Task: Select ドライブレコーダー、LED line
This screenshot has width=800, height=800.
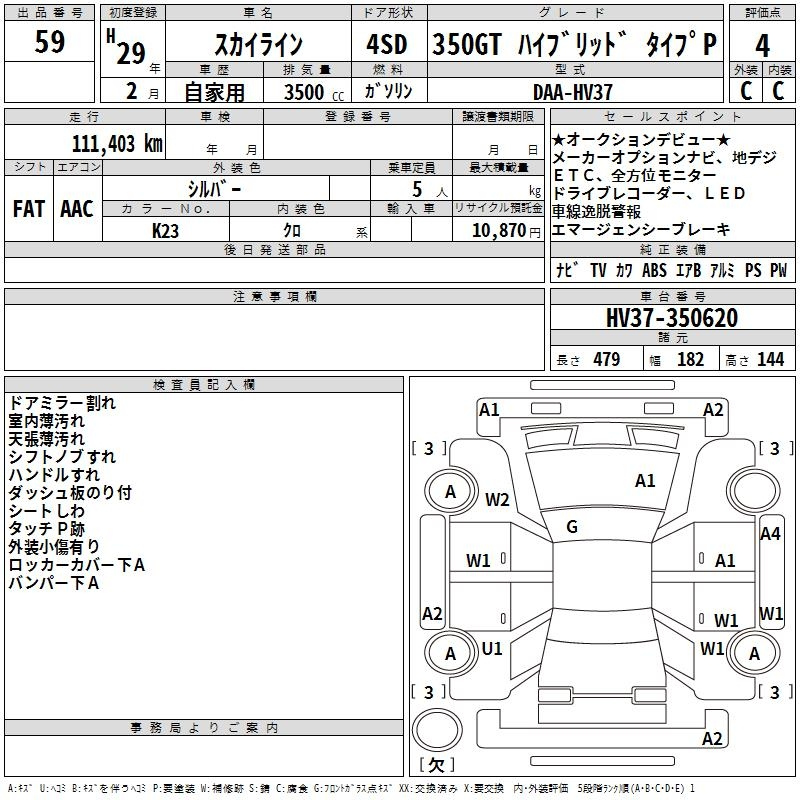Action: [648, 193]
